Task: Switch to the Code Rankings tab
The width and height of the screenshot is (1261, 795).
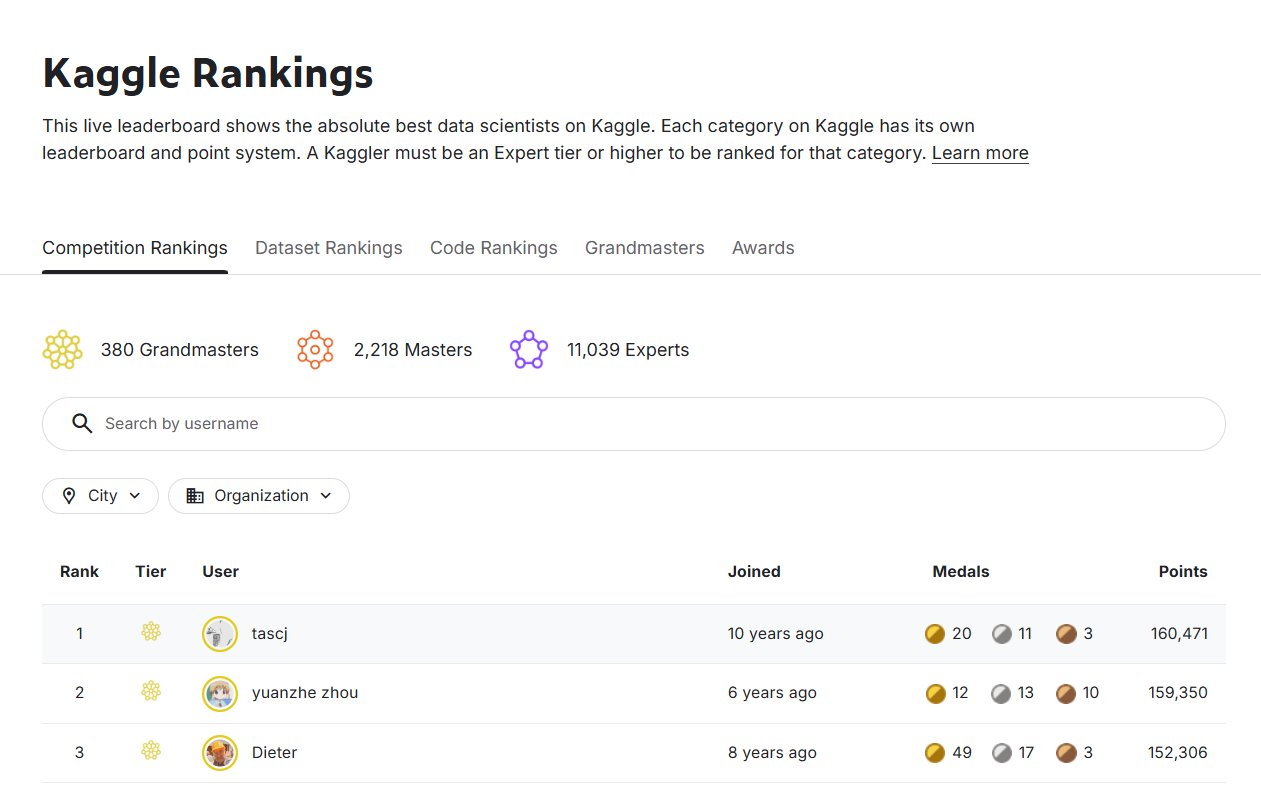Action: 493,247
